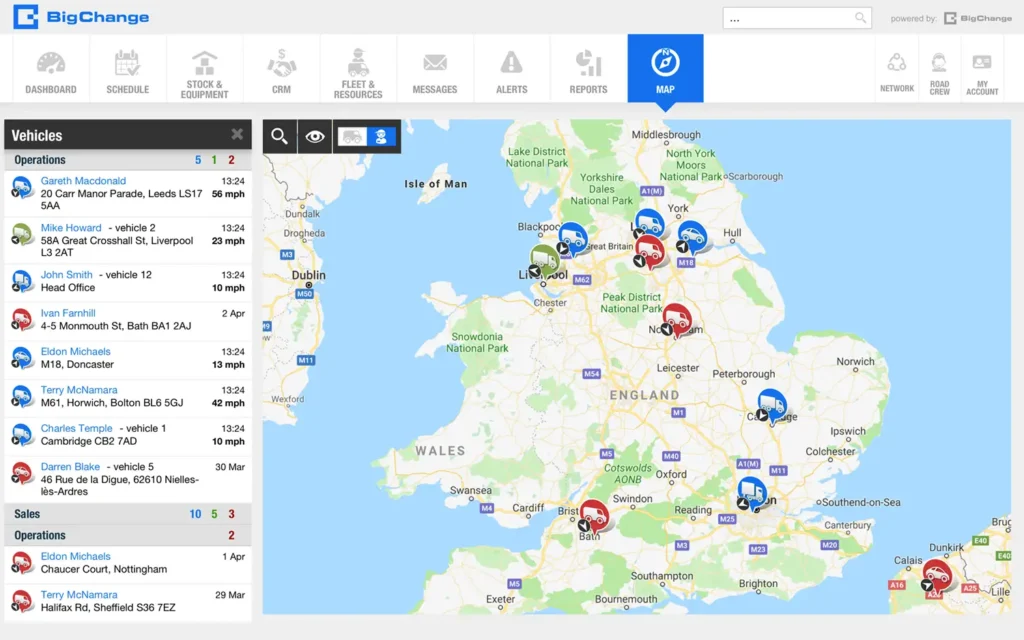The width and height of the screenshot is (1024, 640).
Task: Collapse the first Operations group header
Action: point(128,160)
